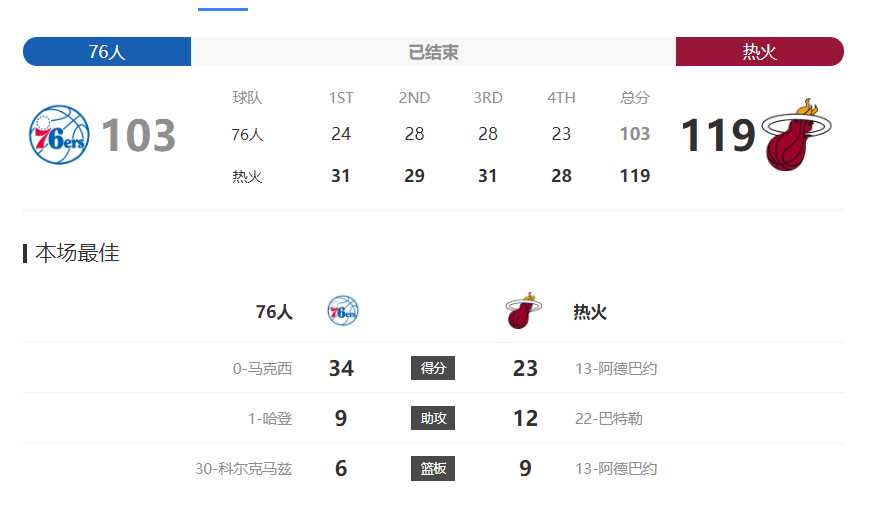Click the large 76ers logo beside score 103
883x509 pixels.
click(x=59, y=135)
